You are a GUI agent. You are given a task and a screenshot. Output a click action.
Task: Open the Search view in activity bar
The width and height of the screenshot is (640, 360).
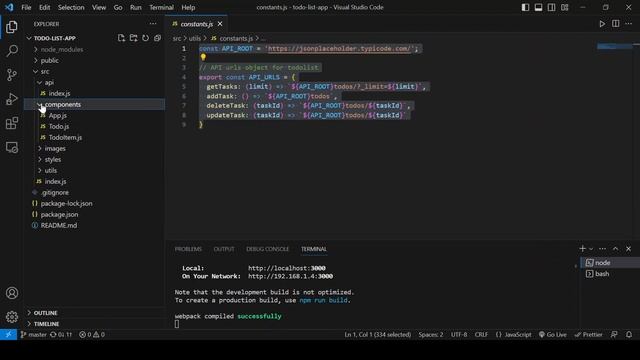click(12, 51)
